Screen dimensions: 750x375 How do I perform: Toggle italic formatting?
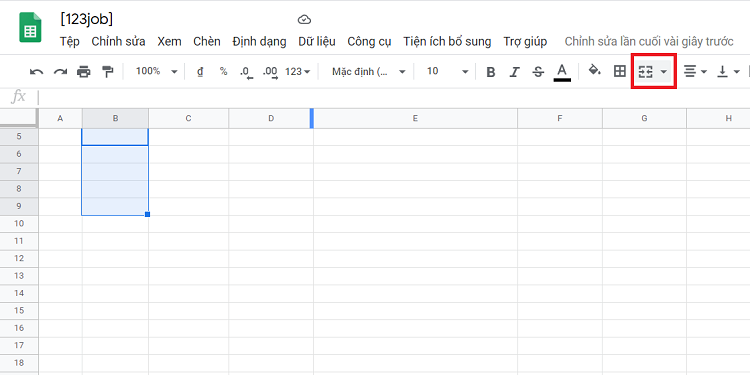[x=514, y=72]
